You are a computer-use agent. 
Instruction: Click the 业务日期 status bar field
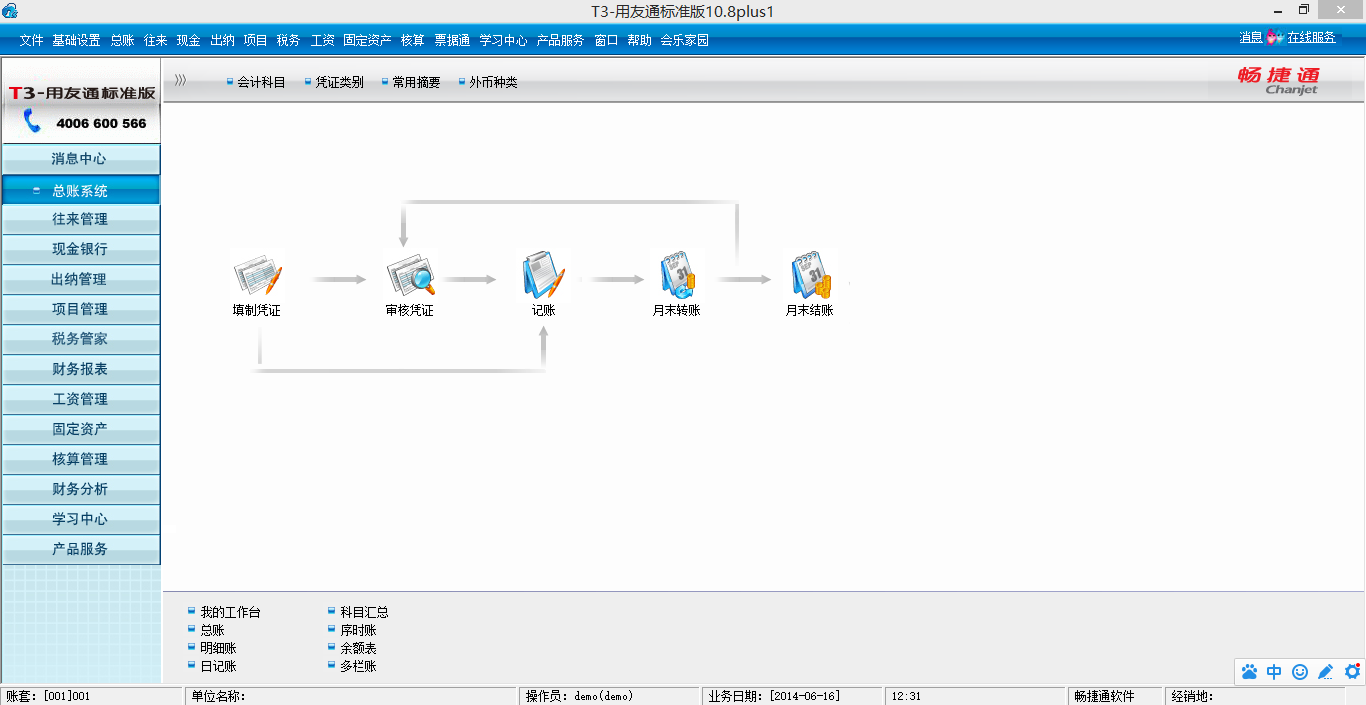click(x=792, y=696)
